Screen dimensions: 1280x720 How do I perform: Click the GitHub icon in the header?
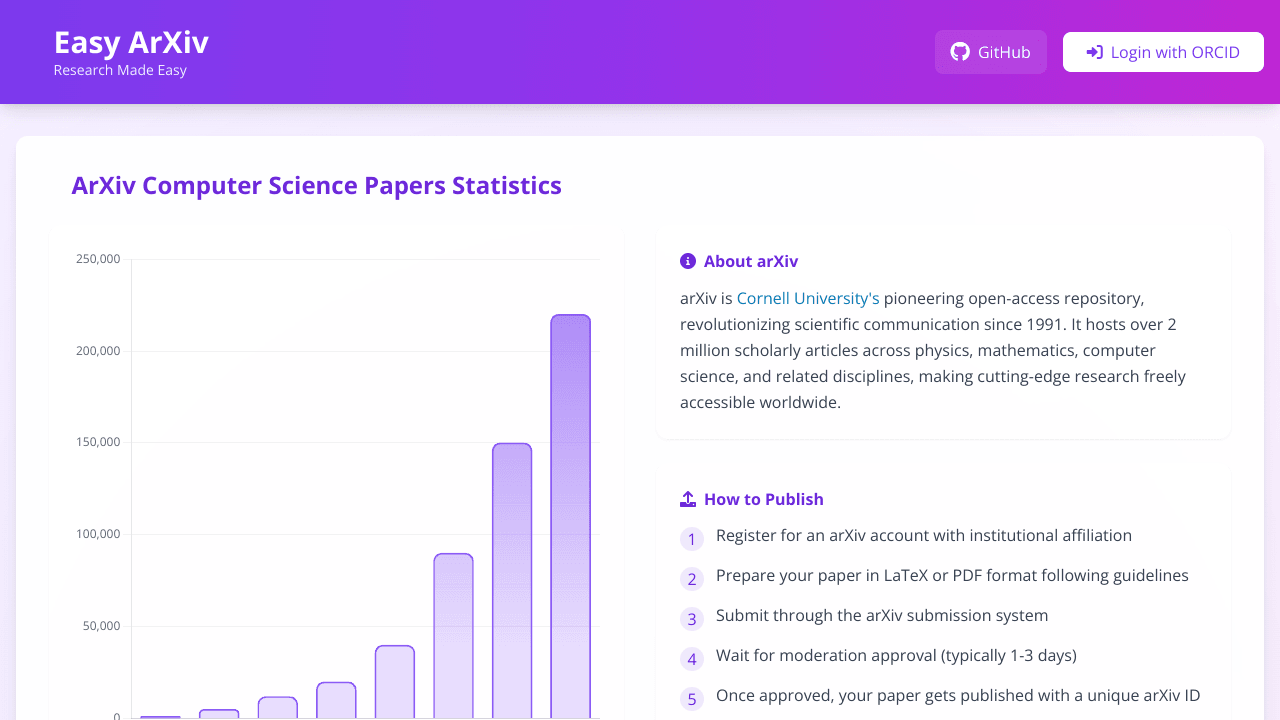pos(959,51)
